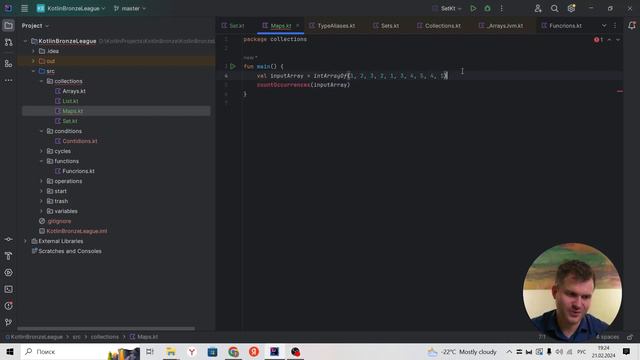
Task: Open Code With Me user icon
Action: [x=538, y=8]
